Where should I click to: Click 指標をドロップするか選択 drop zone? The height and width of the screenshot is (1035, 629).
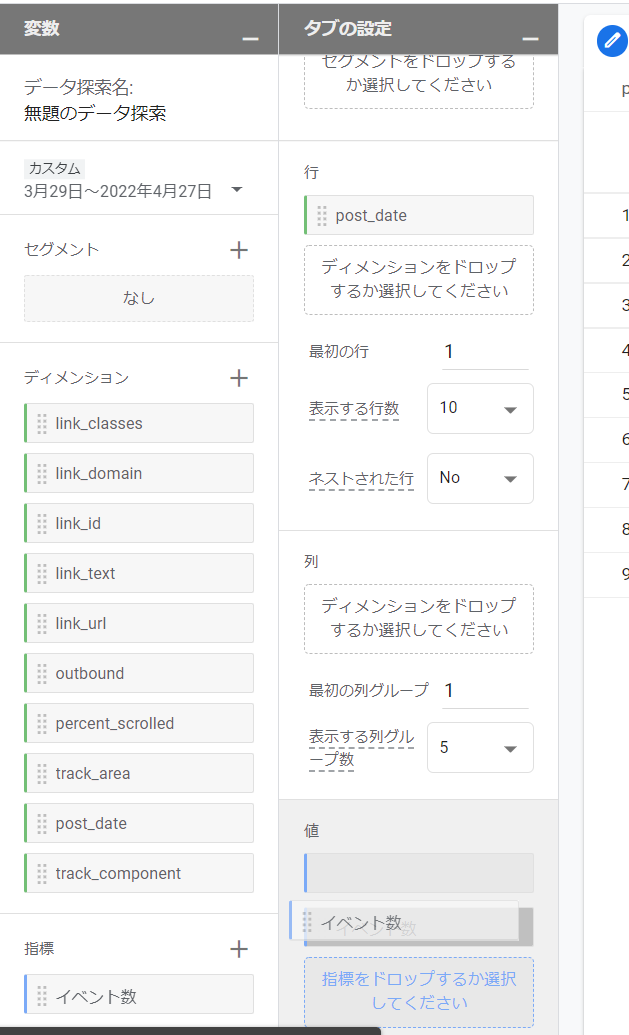419,992
